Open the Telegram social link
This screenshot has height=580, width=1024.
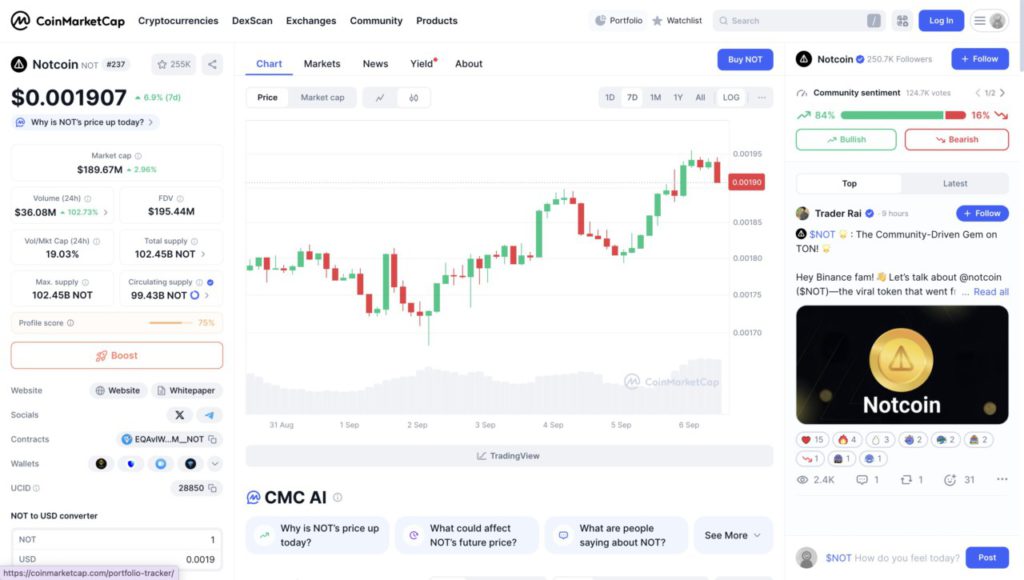tap(209, 415)
